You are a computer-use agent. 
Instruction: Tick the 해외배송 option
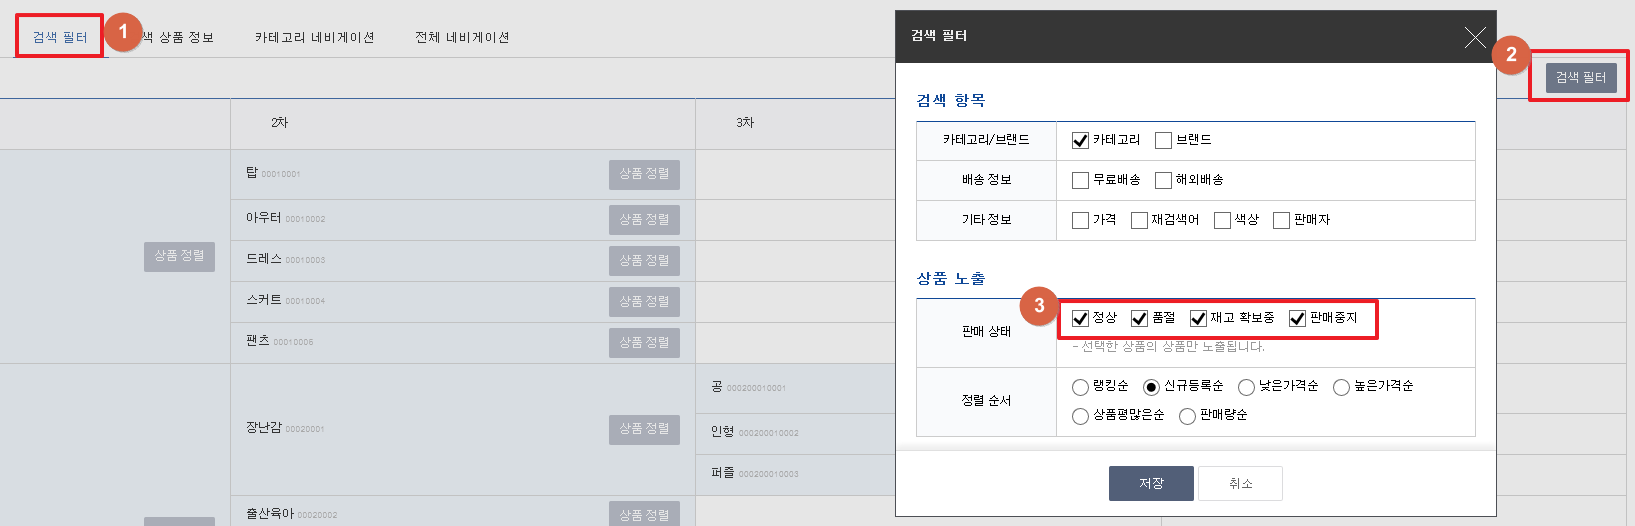[x=1163, y=181]
